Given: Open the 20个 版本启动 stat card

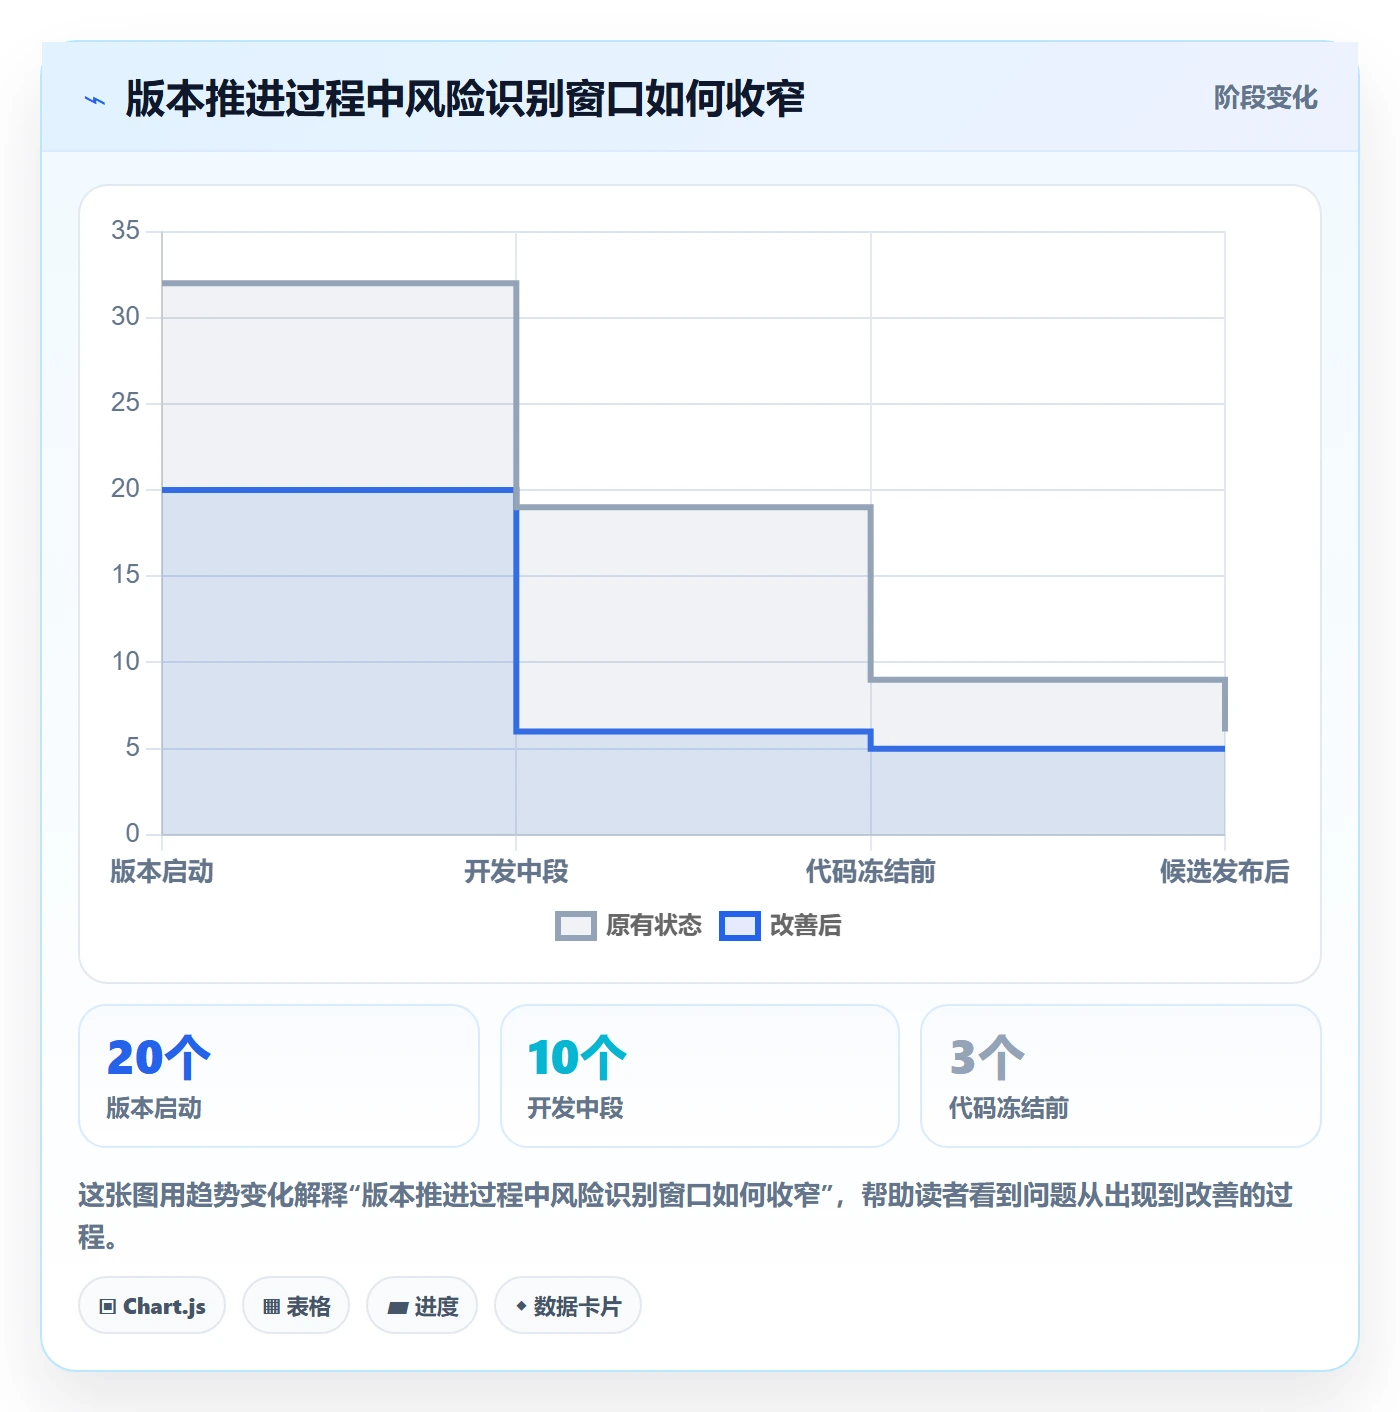Looking at the screenshot, I should [x=279, y=1076].
